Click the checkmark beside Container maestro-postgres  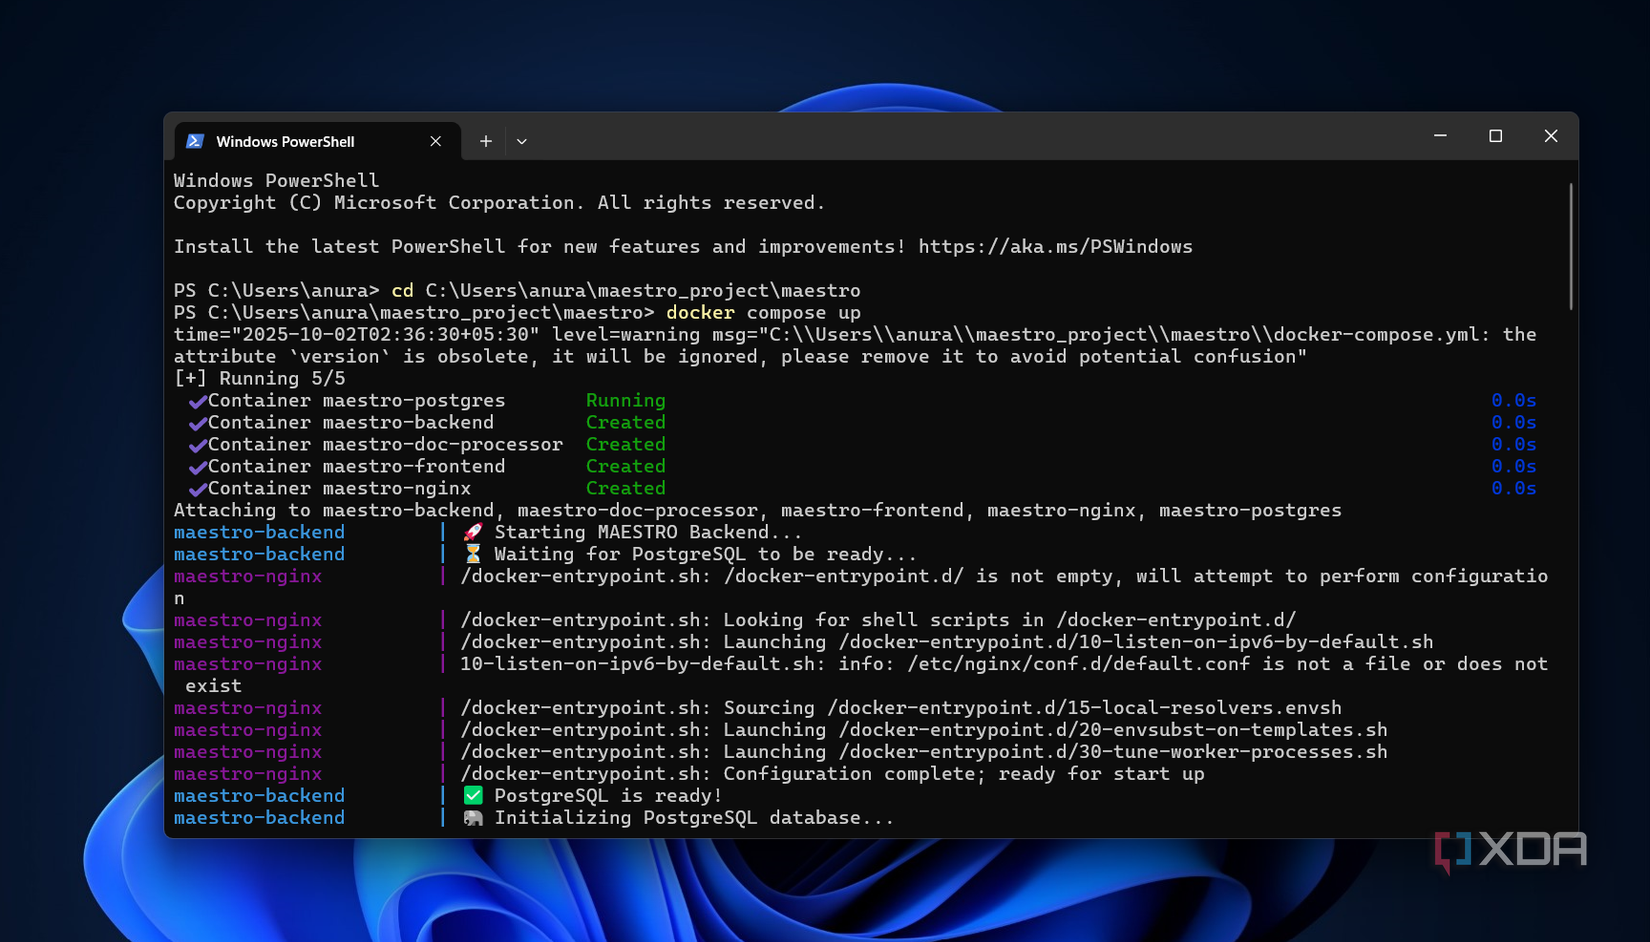[198, 401]
